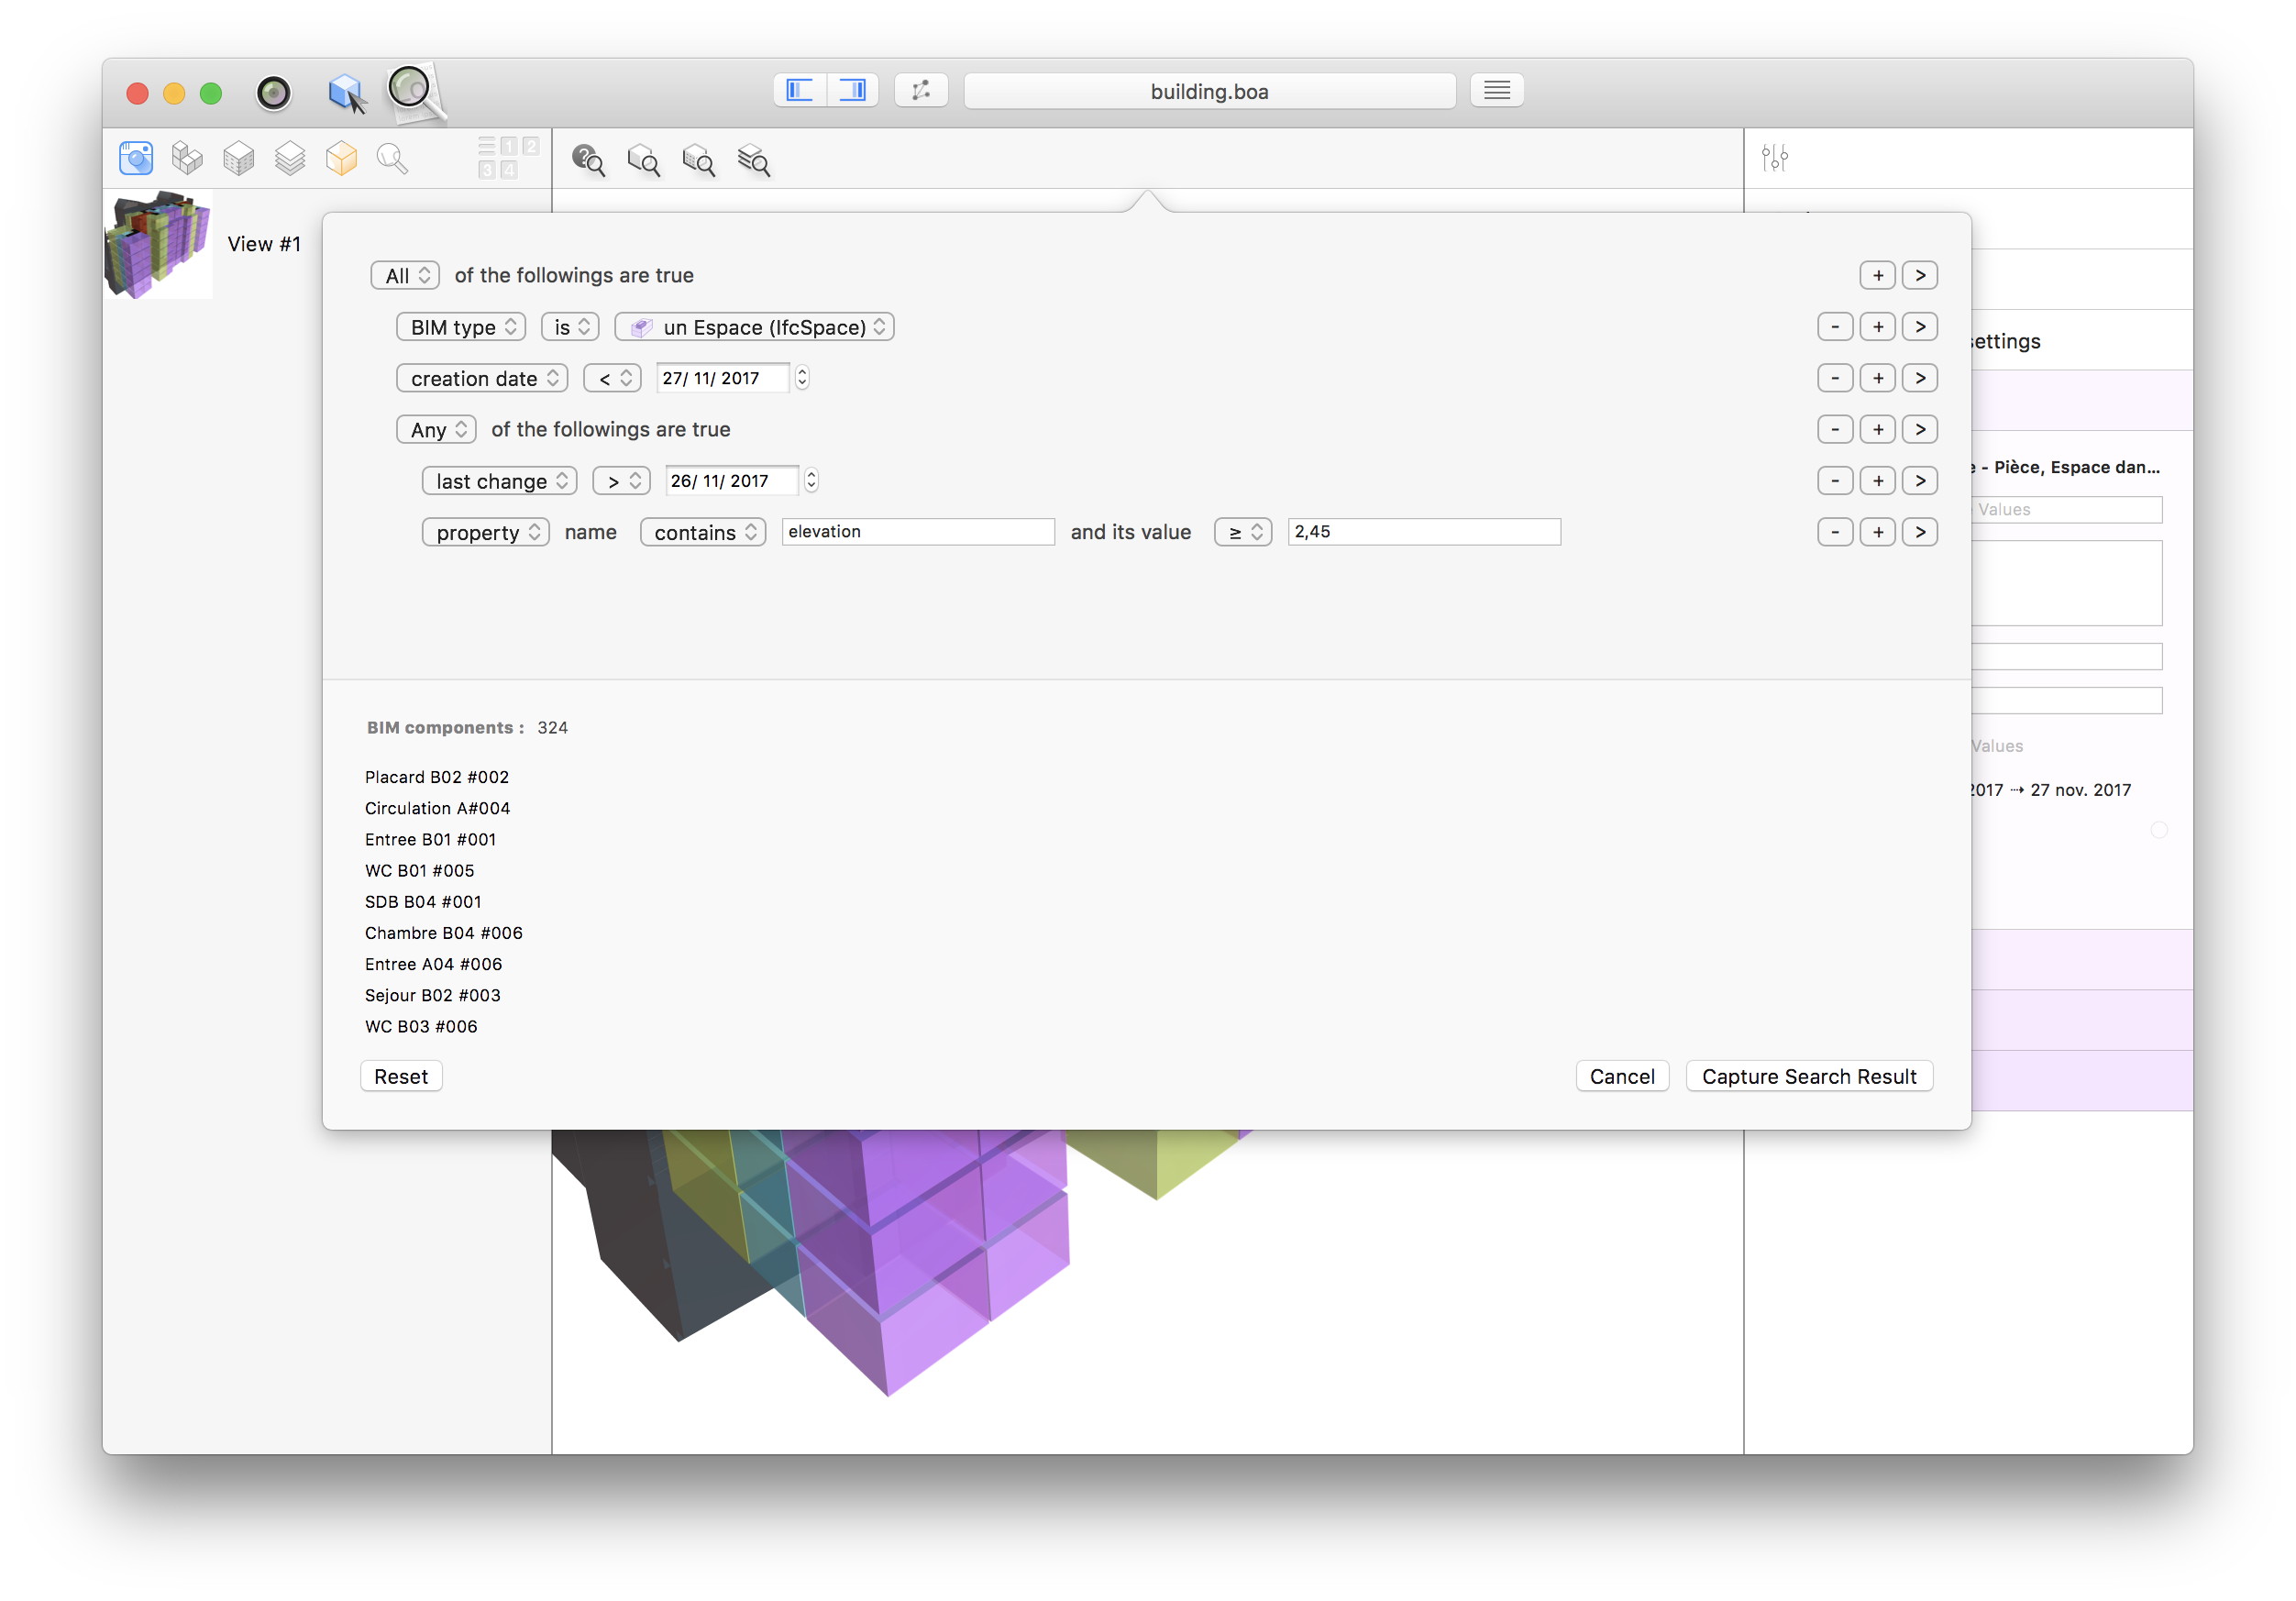Select the View #1 thumbnail
2296x1601 pixels.
tap(158, 245)
